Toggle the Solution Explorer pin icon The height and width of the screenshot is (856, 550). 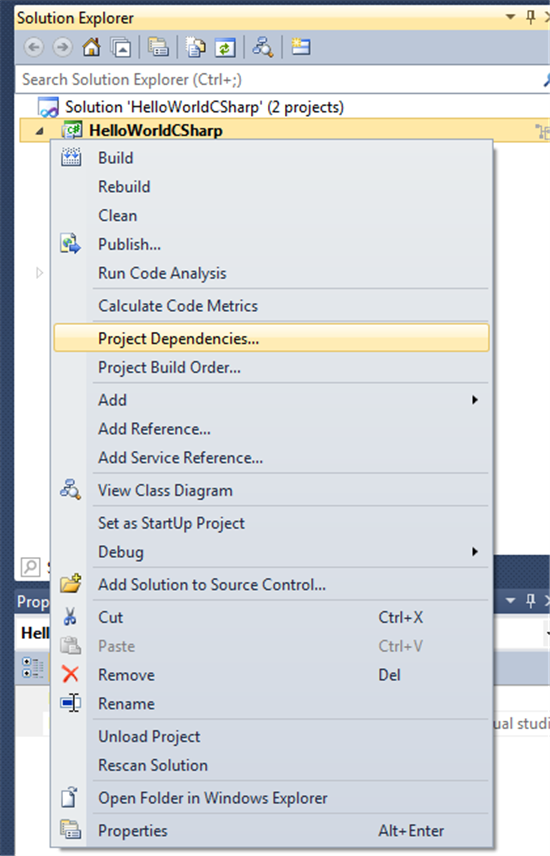coord(530,17)
